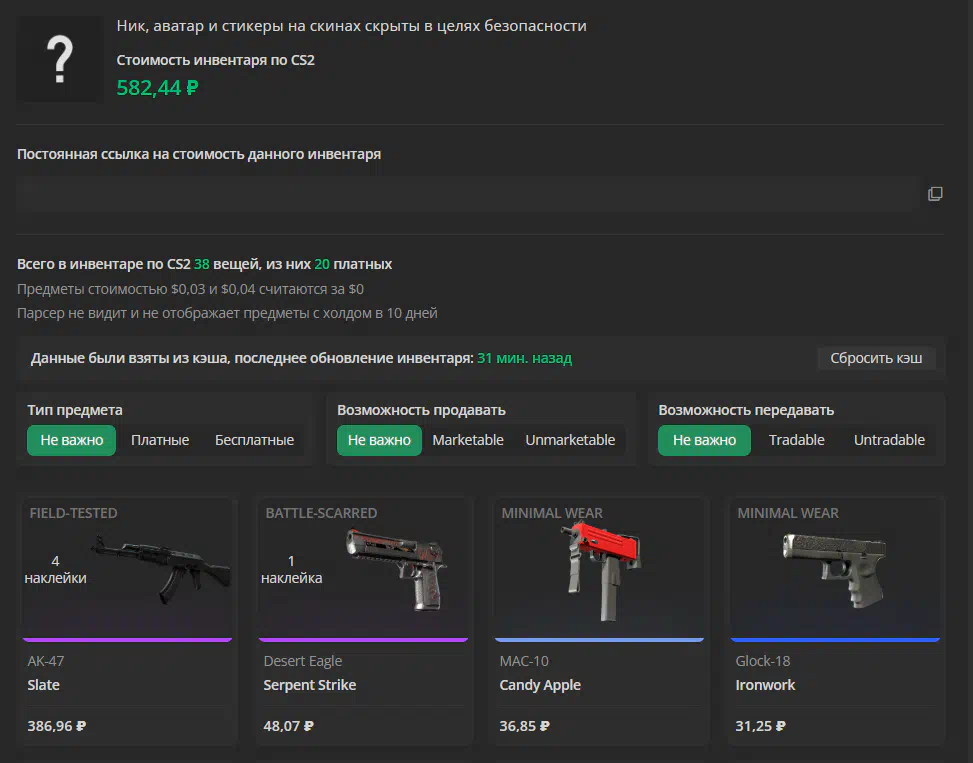Image resolution: width=973 pixels, height=763 pixels.
Task: Show only Unmarketable items
Action: (x=570, y=440)
